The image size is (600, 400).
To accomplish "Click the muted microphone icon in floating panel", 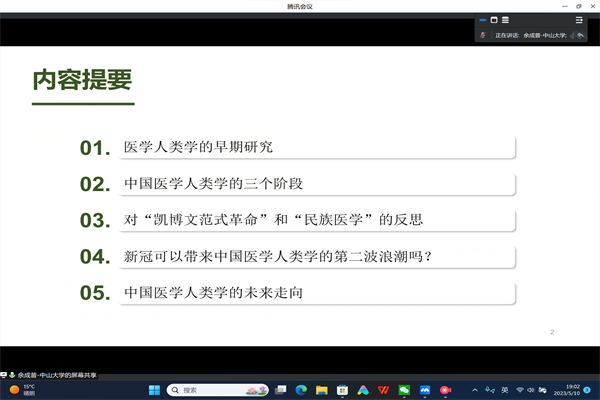I will point(484,35).
